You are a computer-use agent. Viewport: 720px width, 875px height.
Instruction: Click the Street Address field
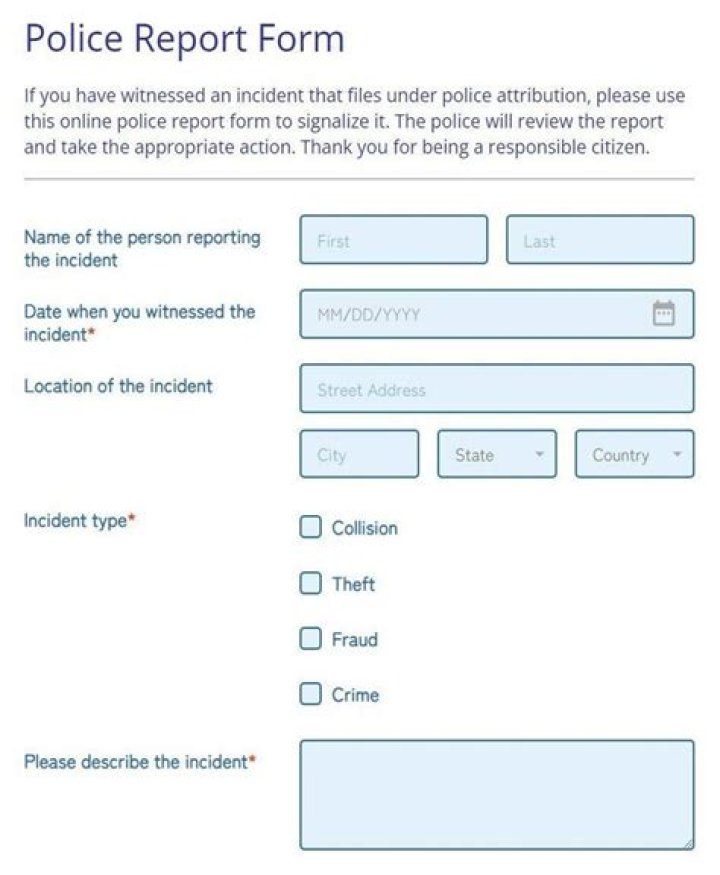coord(496,389)
